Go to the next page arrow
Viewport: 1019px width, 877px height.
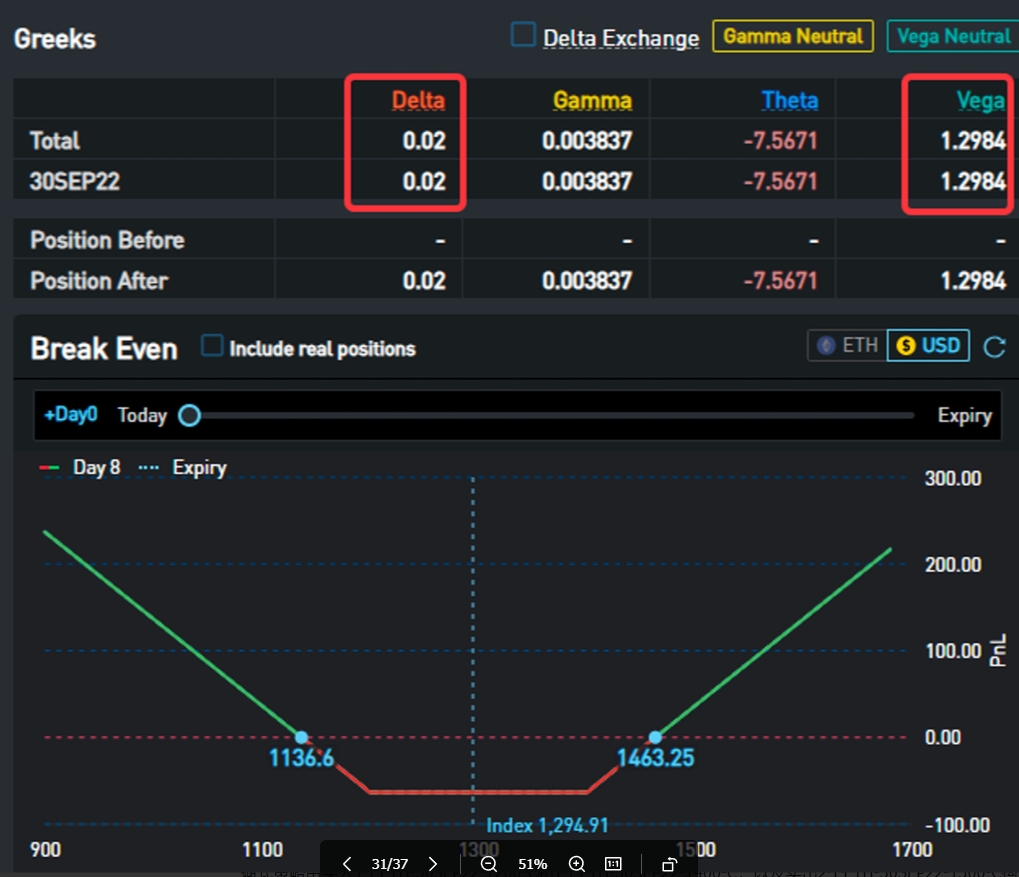pos(432,864)
